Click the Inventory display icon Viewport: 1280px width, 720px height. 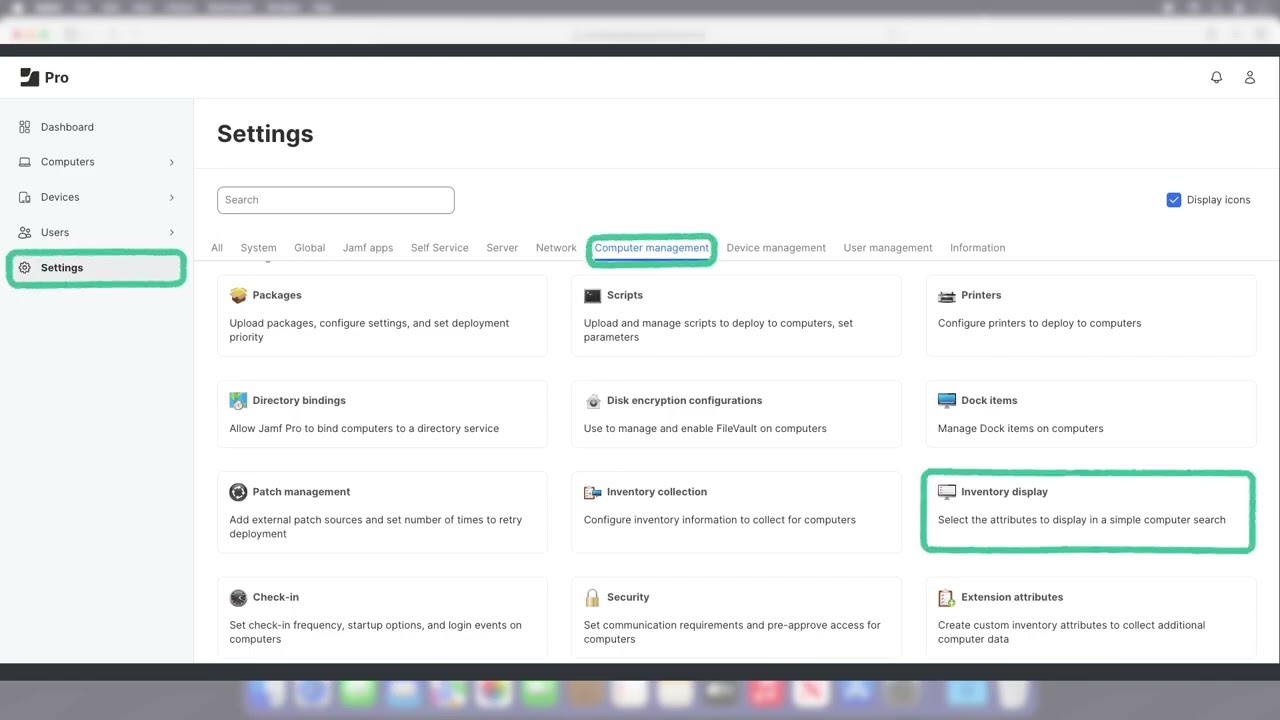tap(947, 492)
